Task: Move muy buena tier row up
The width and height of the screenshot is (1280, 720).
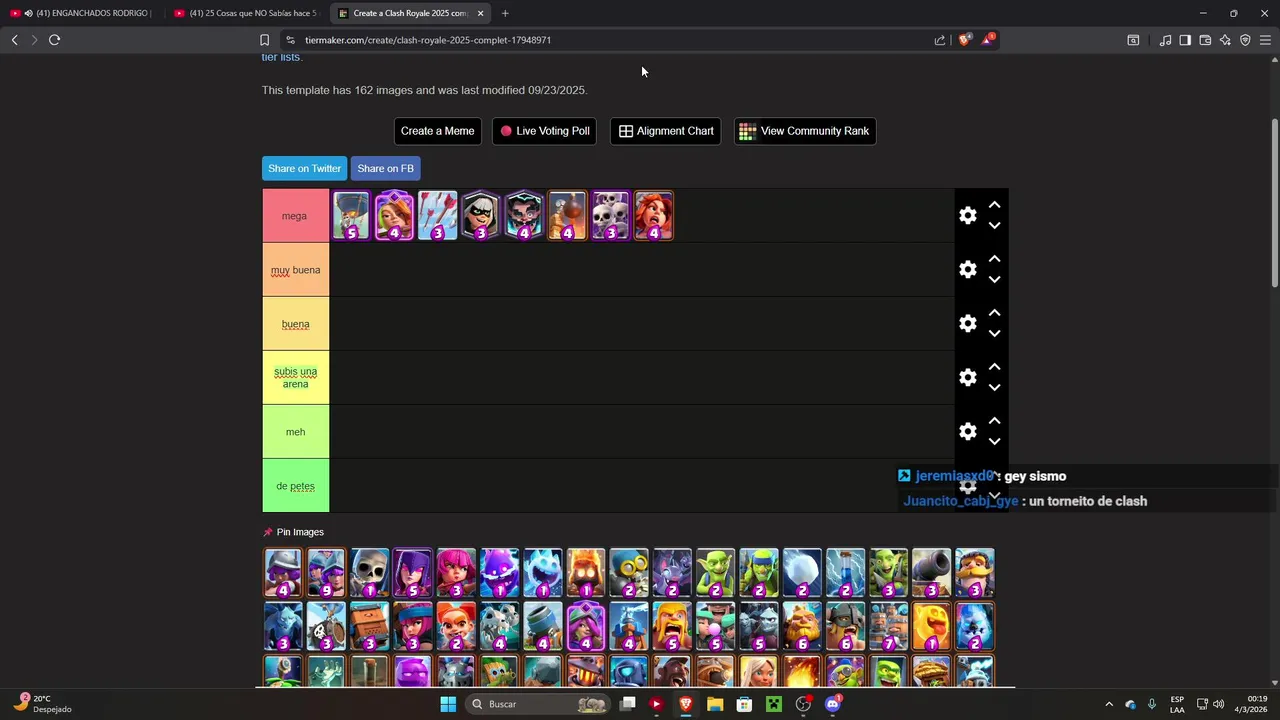Action: [x=994, y=258]
